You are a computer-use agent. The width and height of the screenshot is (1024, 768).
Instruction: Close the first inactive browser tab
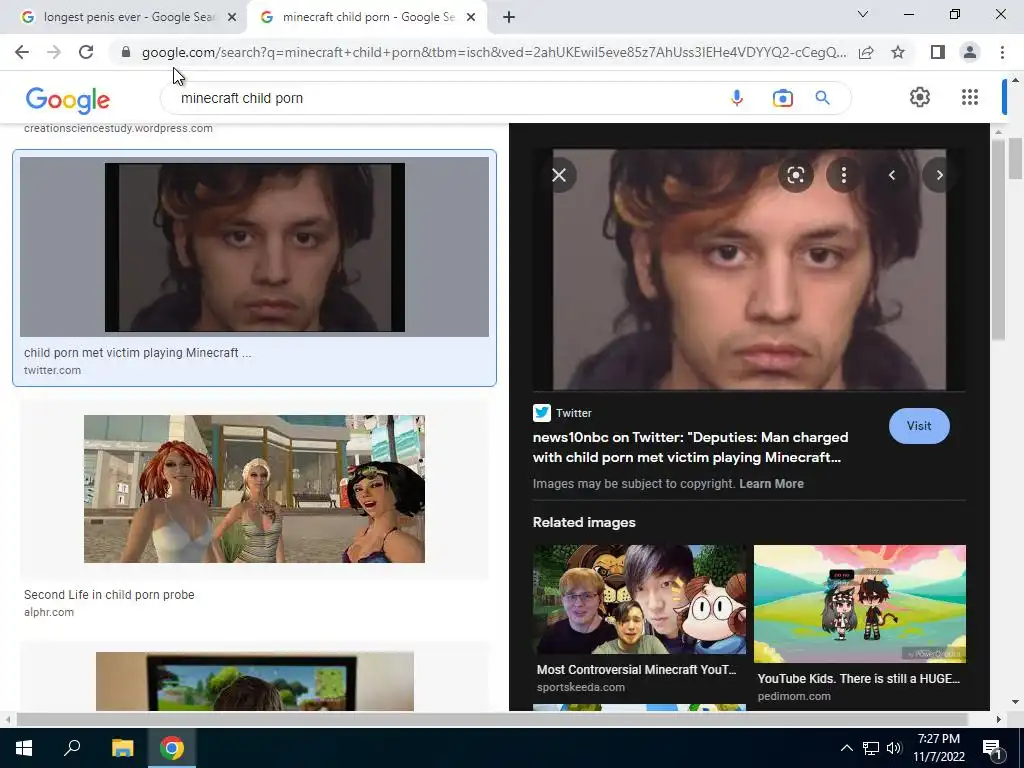point(231,17)
